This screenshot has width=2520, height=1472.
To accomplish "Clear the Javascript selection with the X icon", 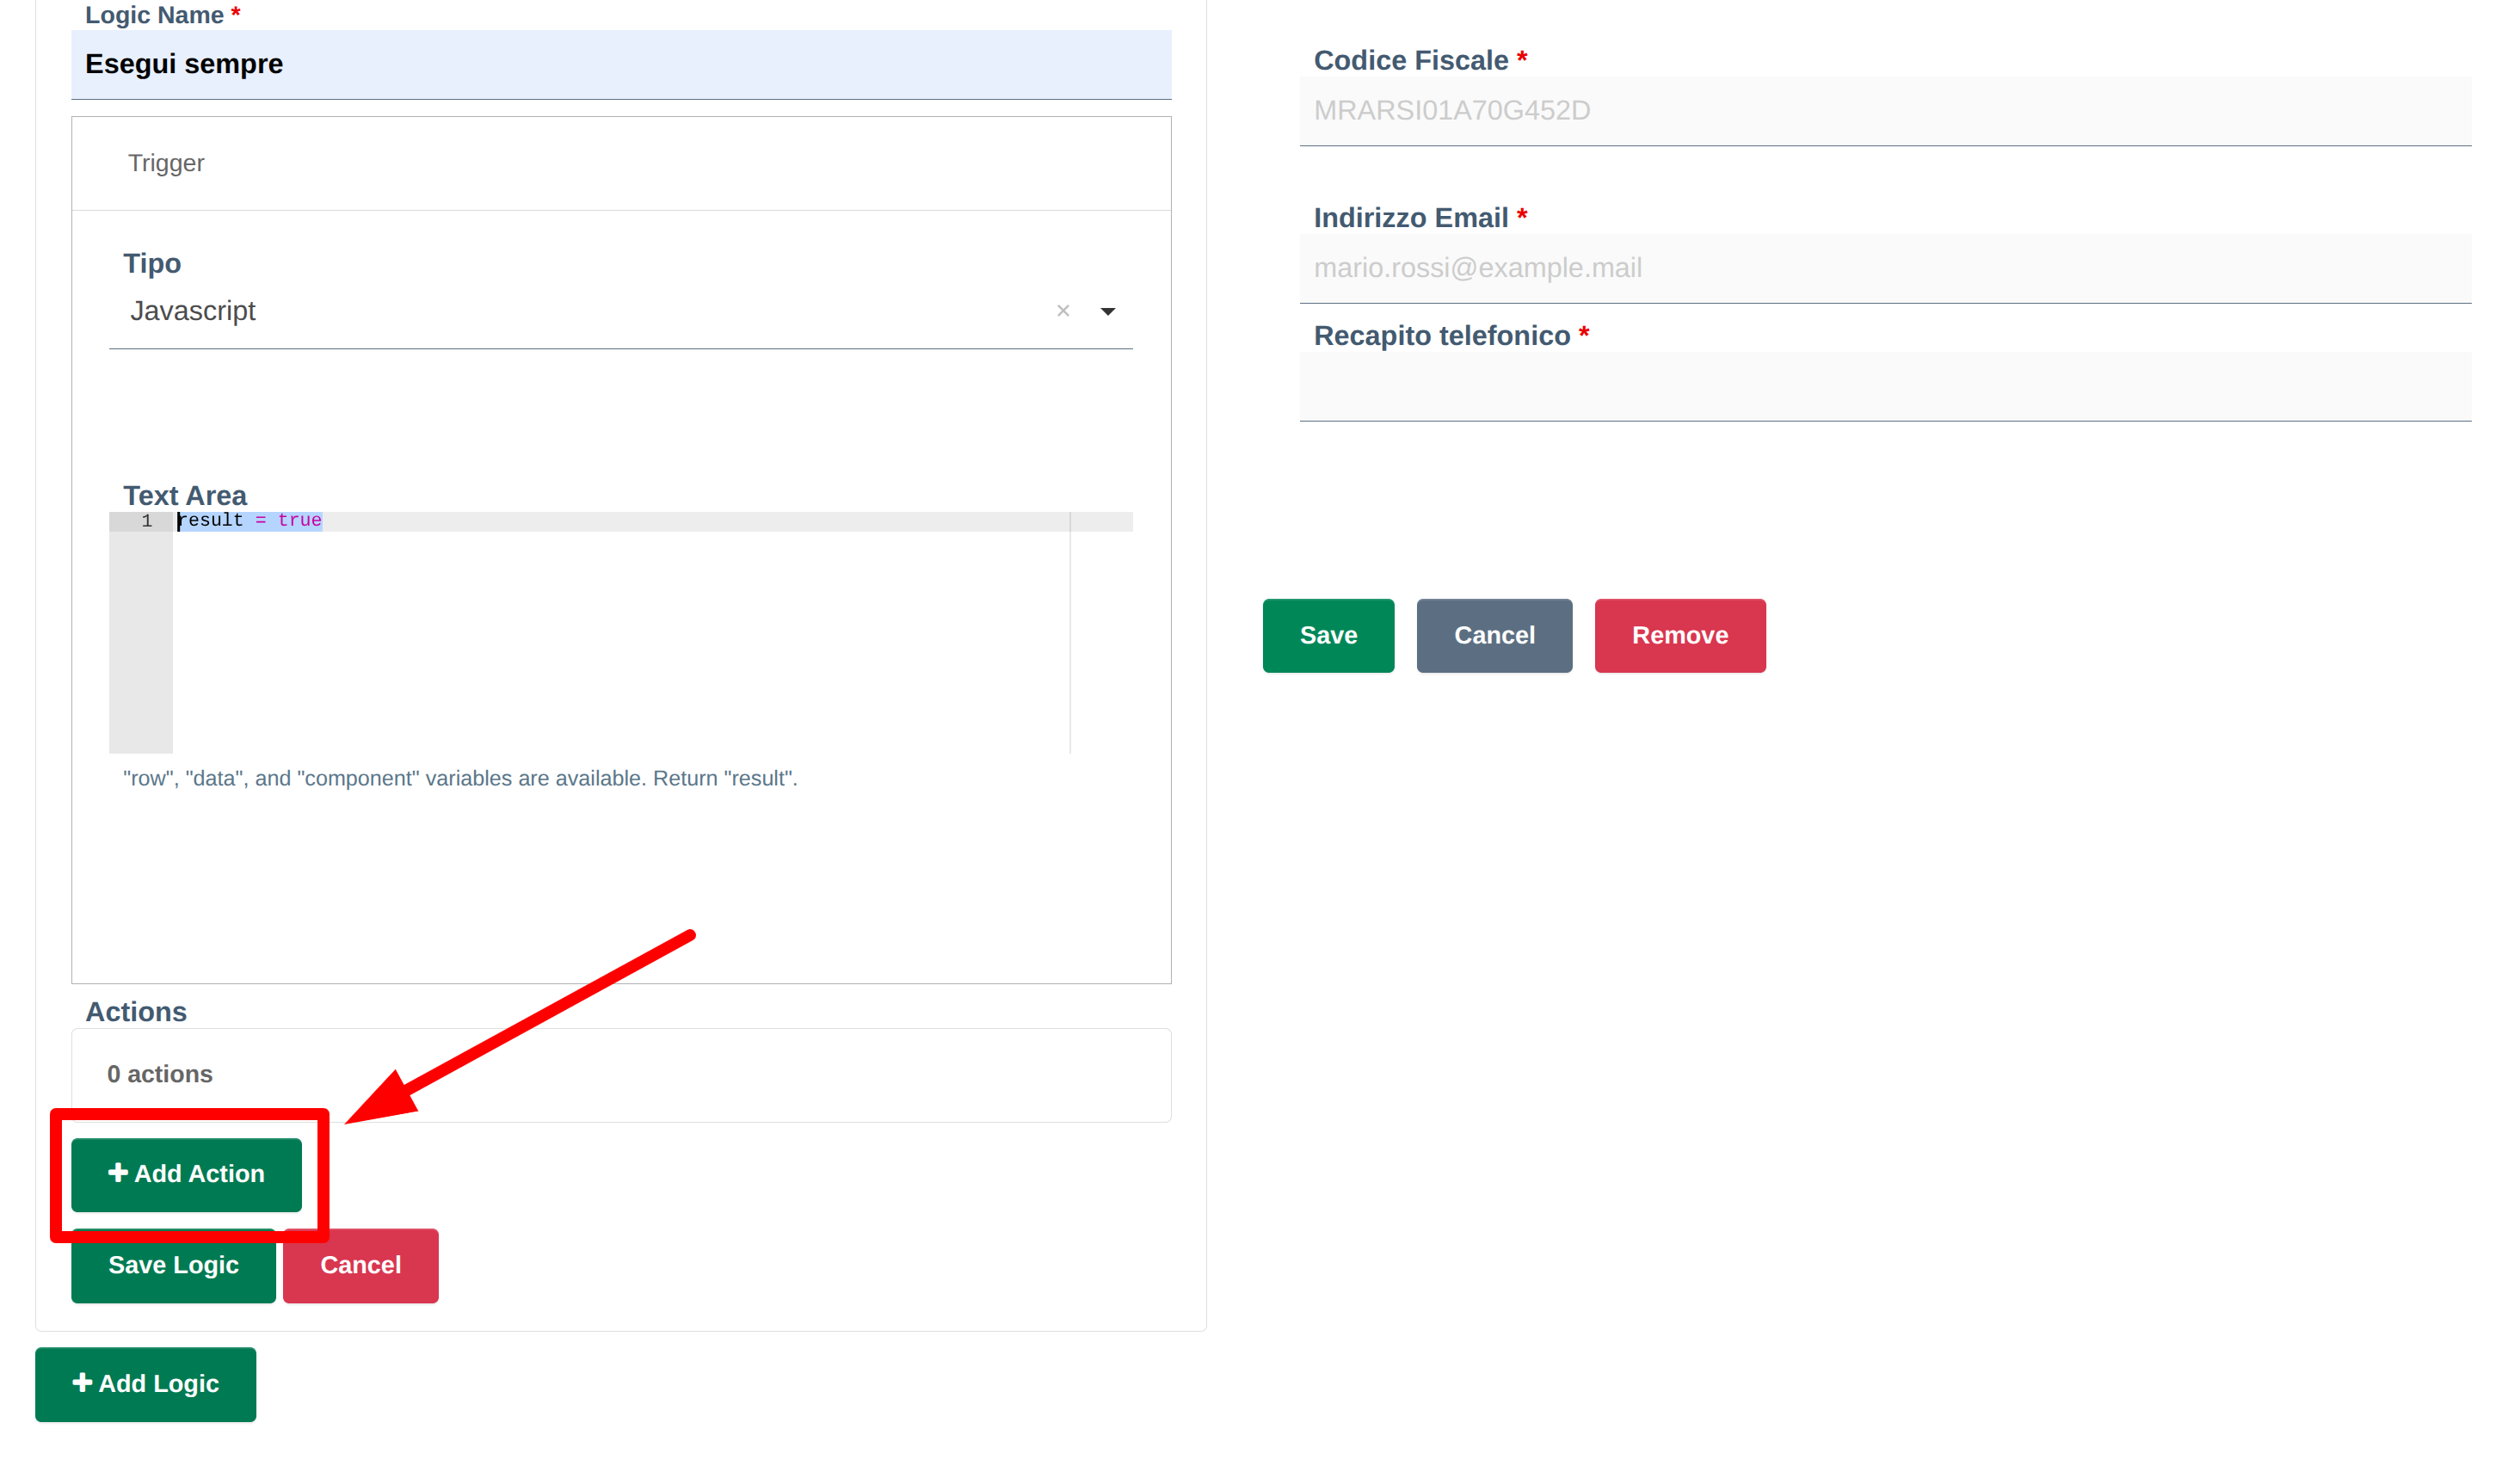I will pyautogui.click(x=1063, y=311).
